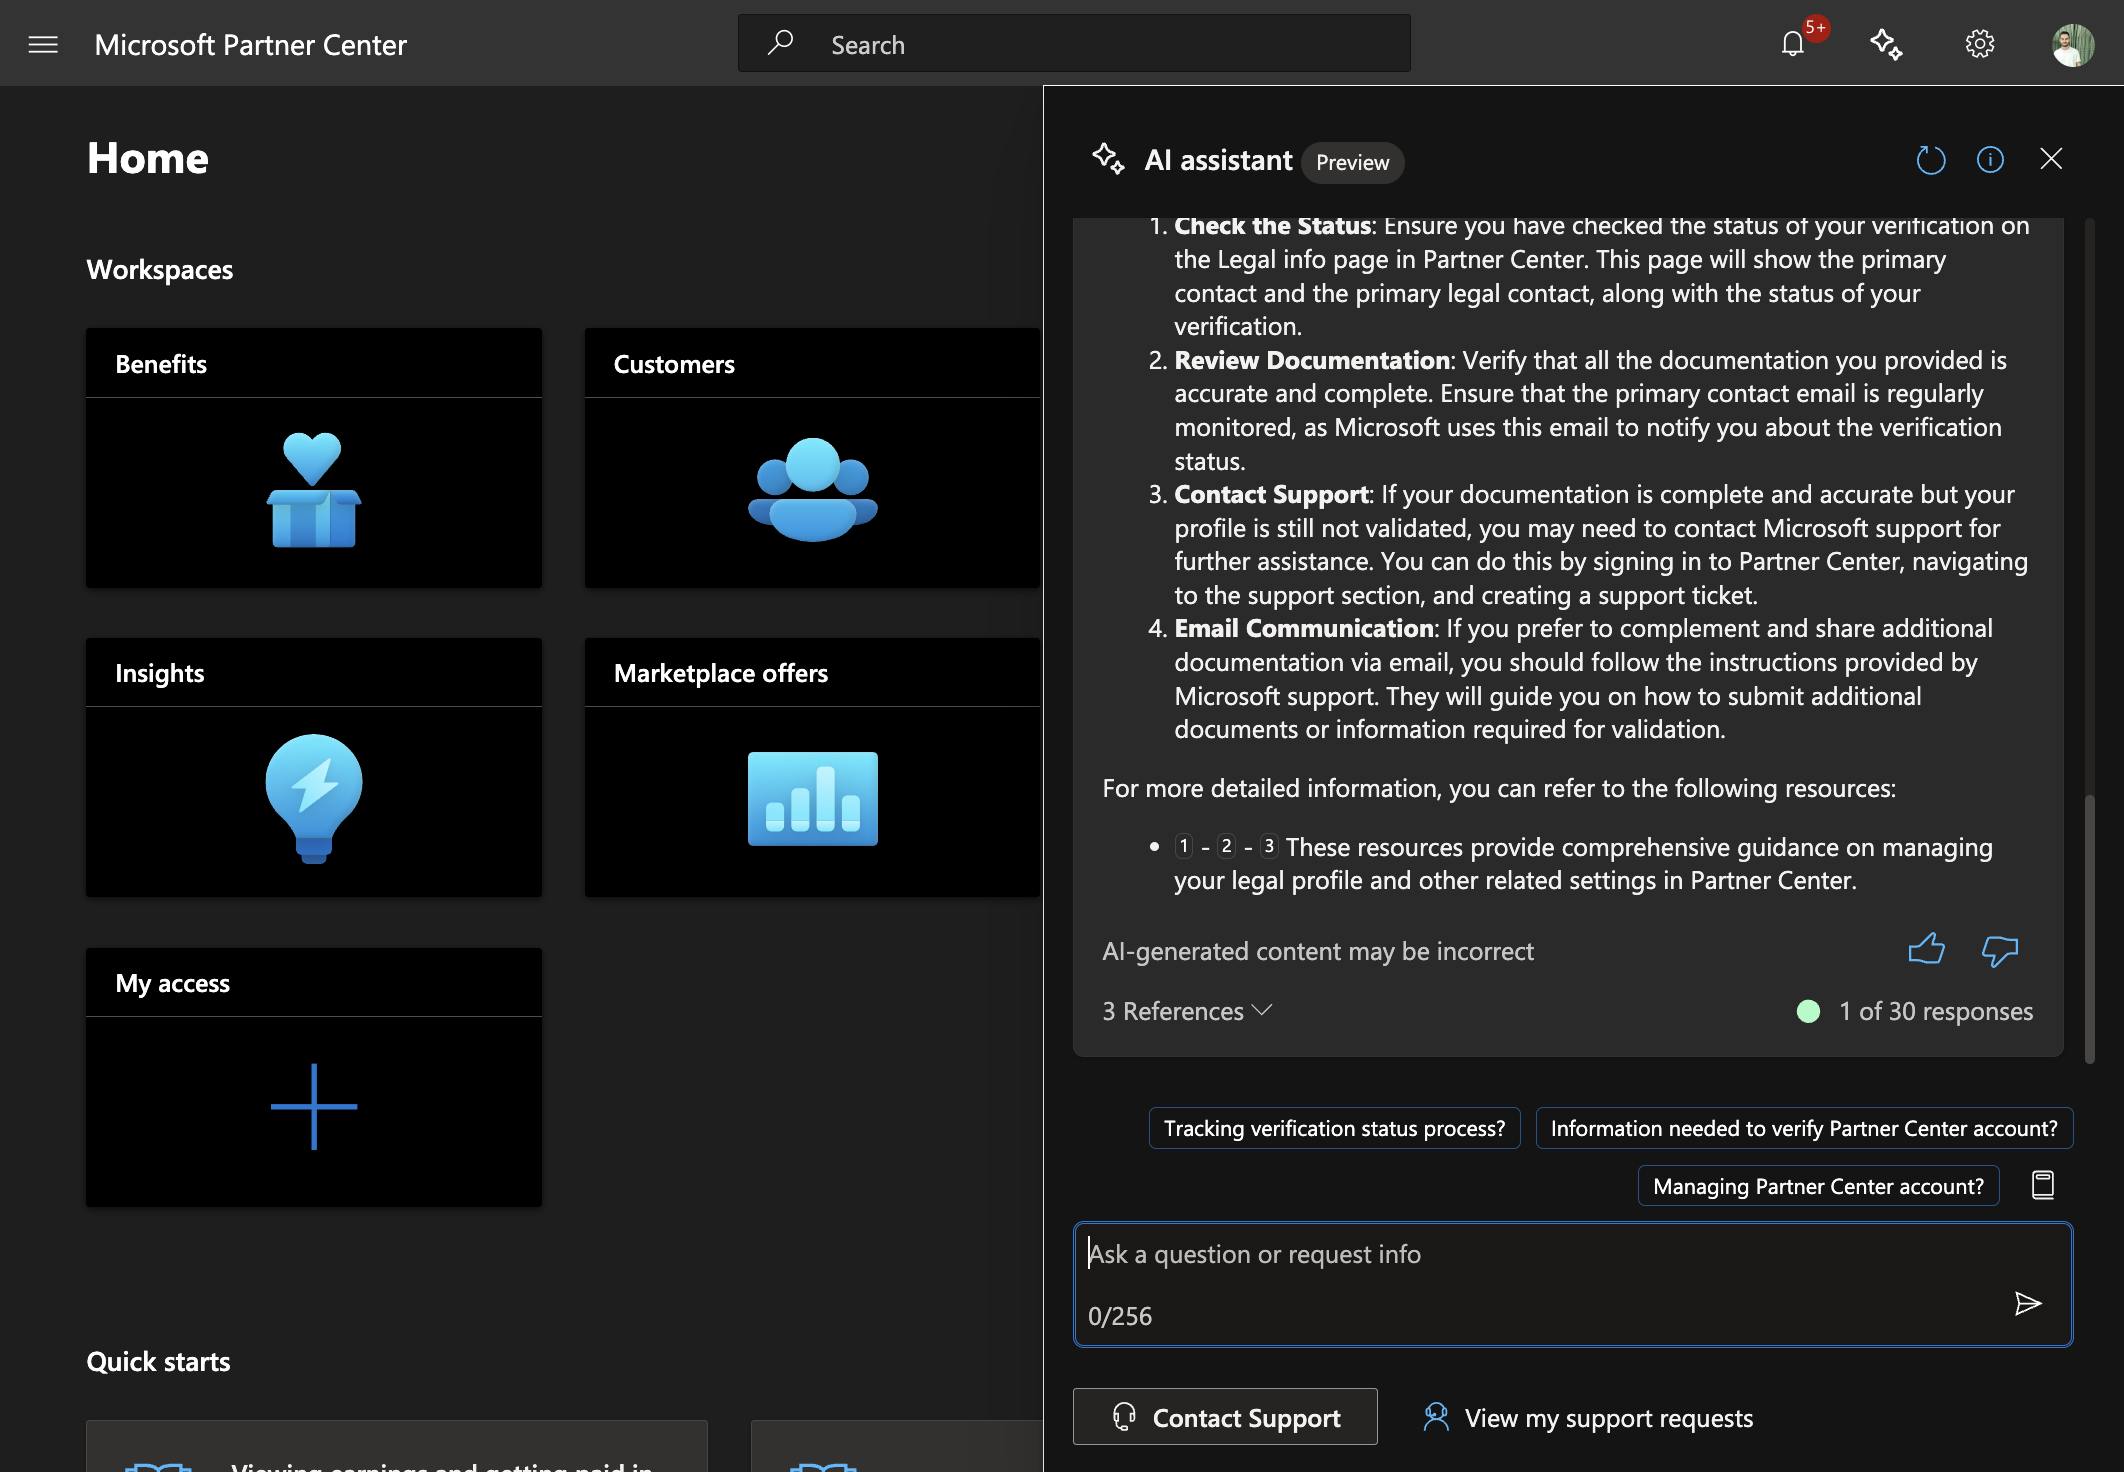This screenshot has width=2124, height=1472.
Task: Click the AI assistant chat scrollbar
Action: (x=2089, y=930)
